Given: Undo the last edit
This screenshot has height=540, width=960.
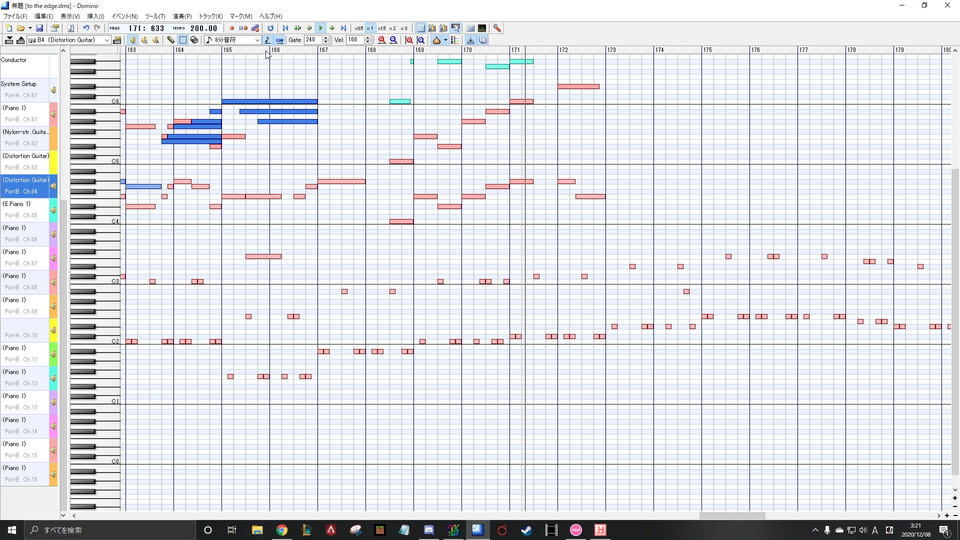Looking at the screenshot, I should pos(86,28).
